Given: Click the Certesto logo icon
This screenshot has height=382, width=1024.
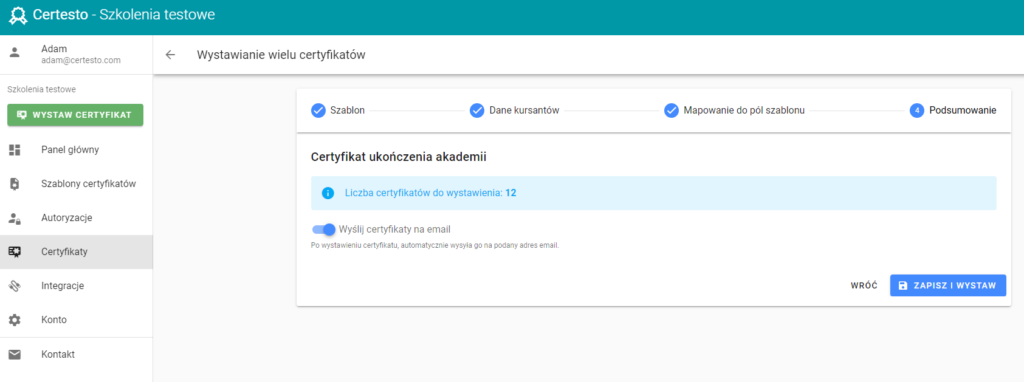Looking at the screenshot, I should tap(18, 15).
